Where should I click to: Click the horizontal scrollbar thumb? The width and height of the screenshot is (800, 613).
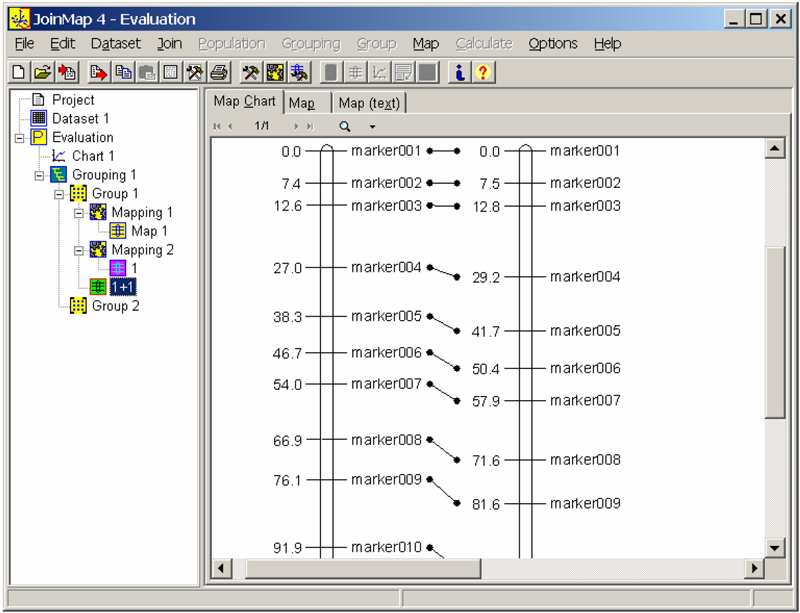[x=363, y=568]
